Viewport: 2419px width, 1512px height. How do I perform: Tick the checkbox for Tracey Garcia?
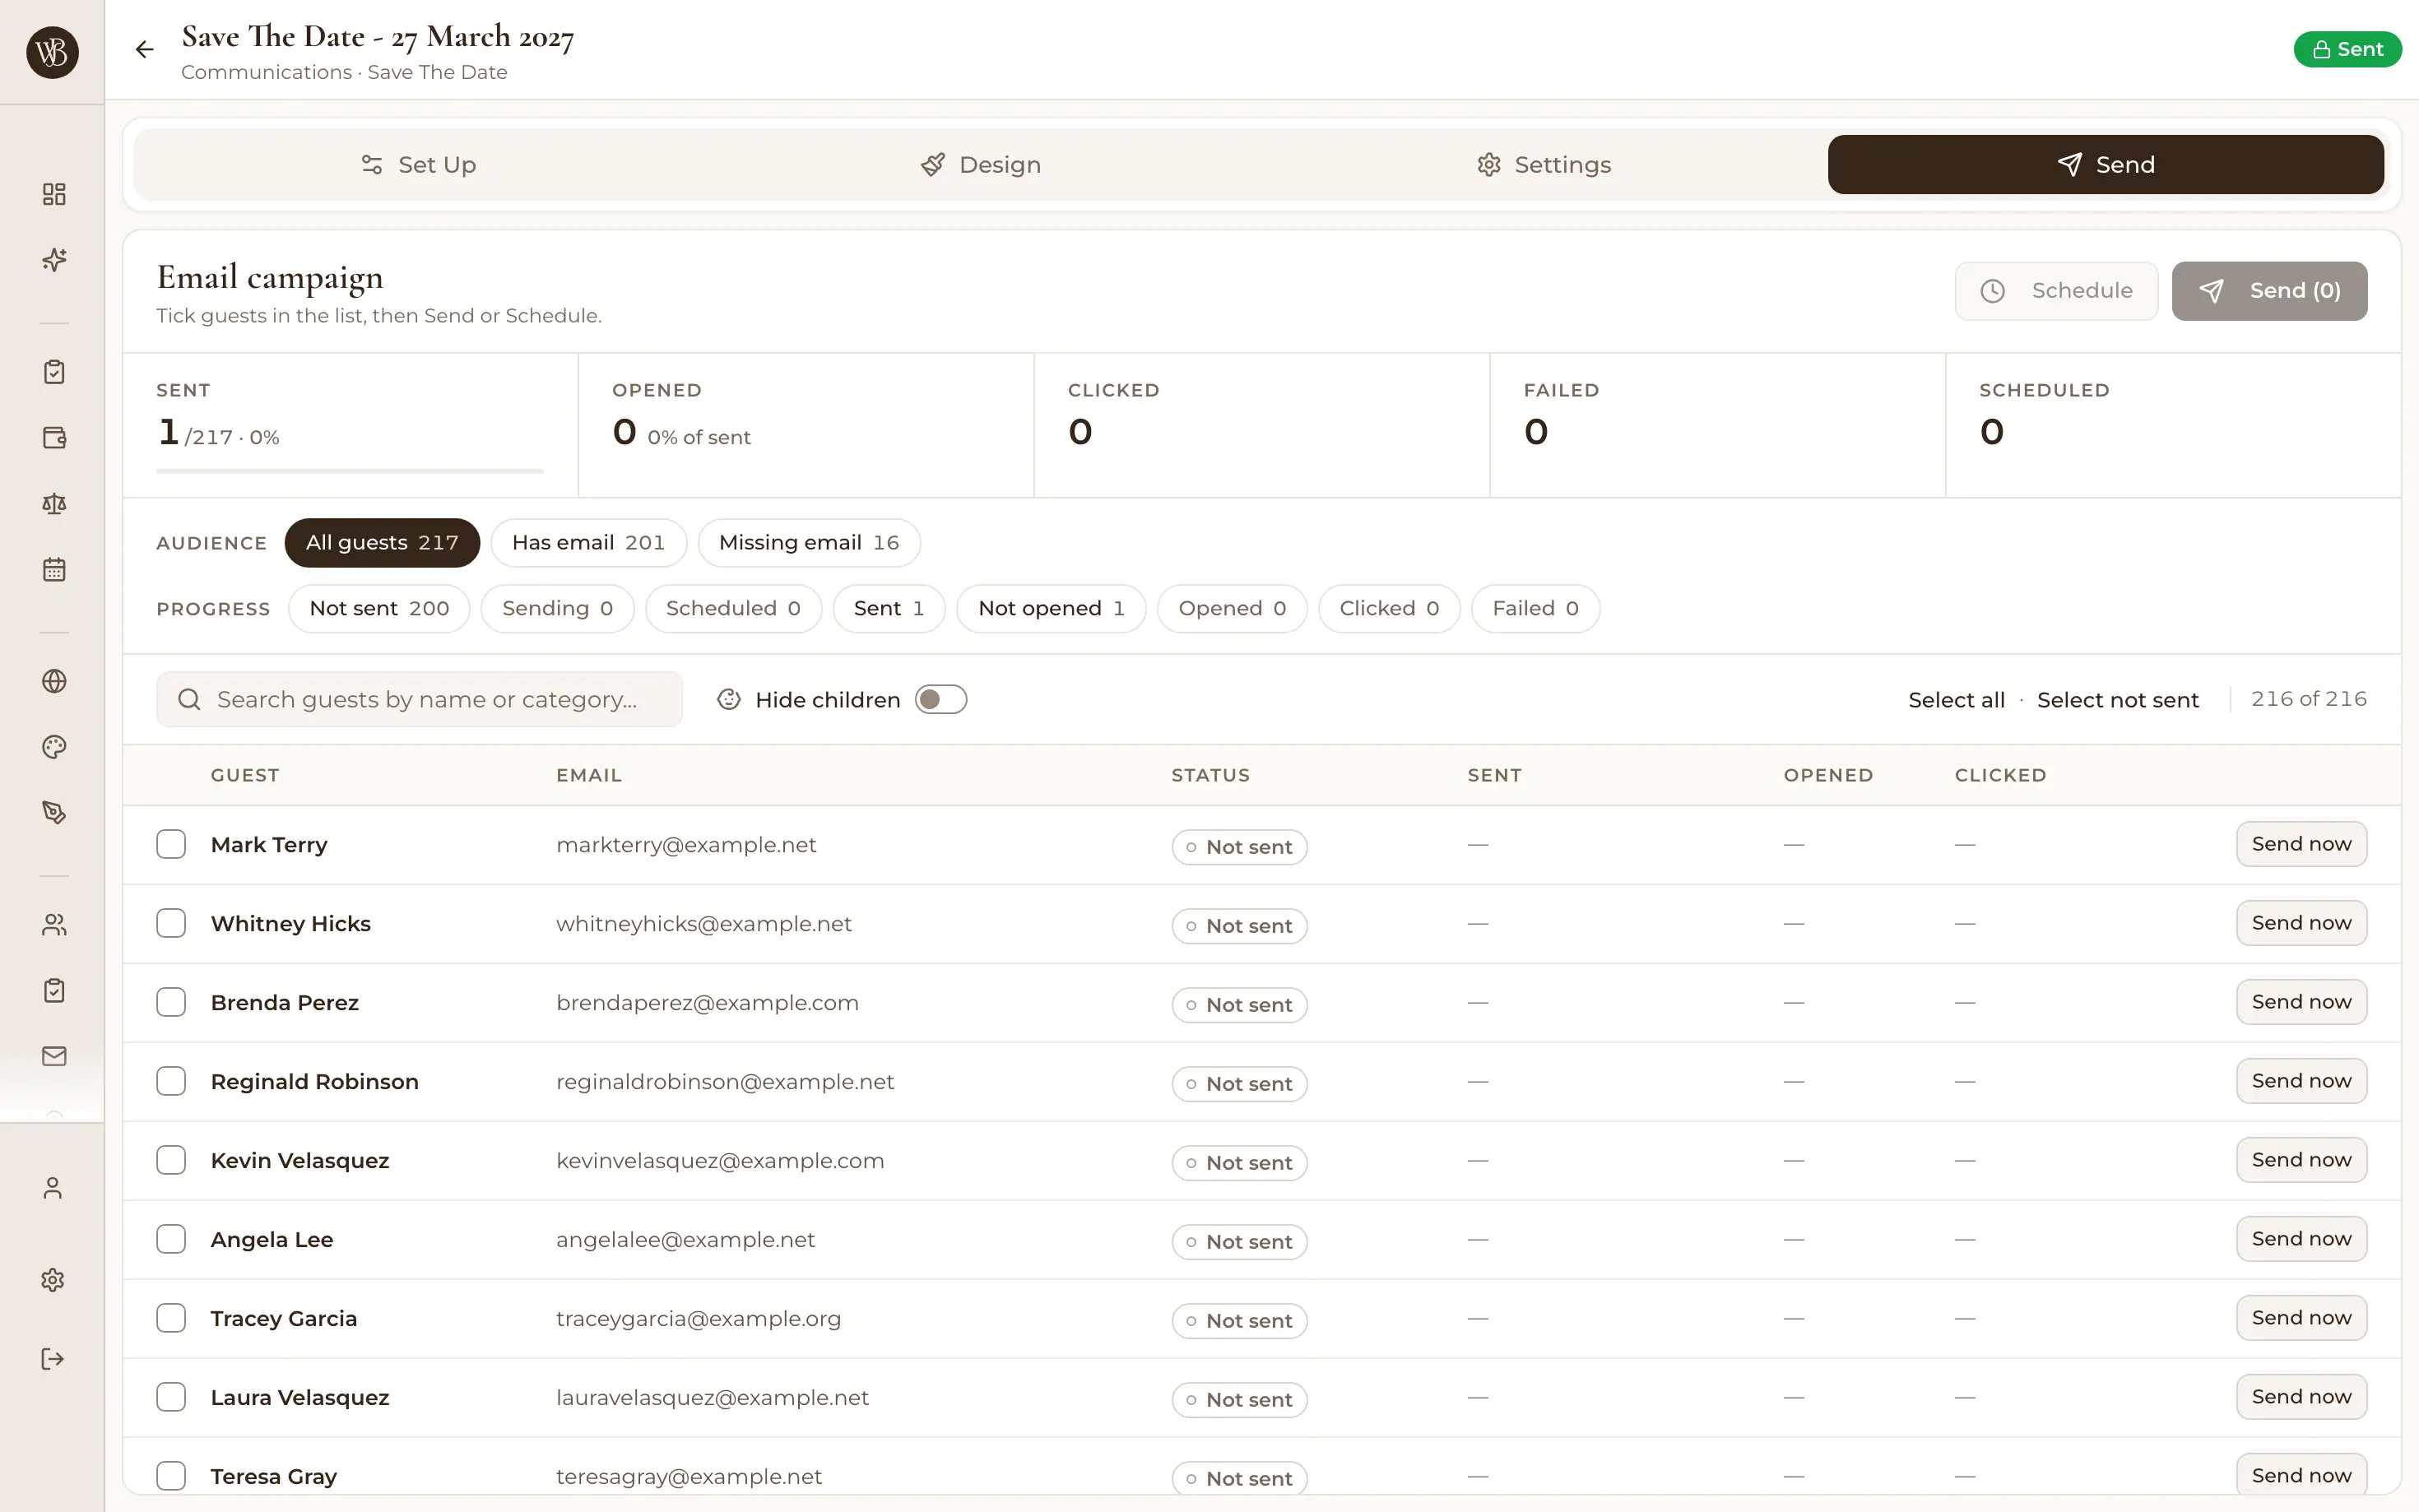click(x=171, y=1318)
